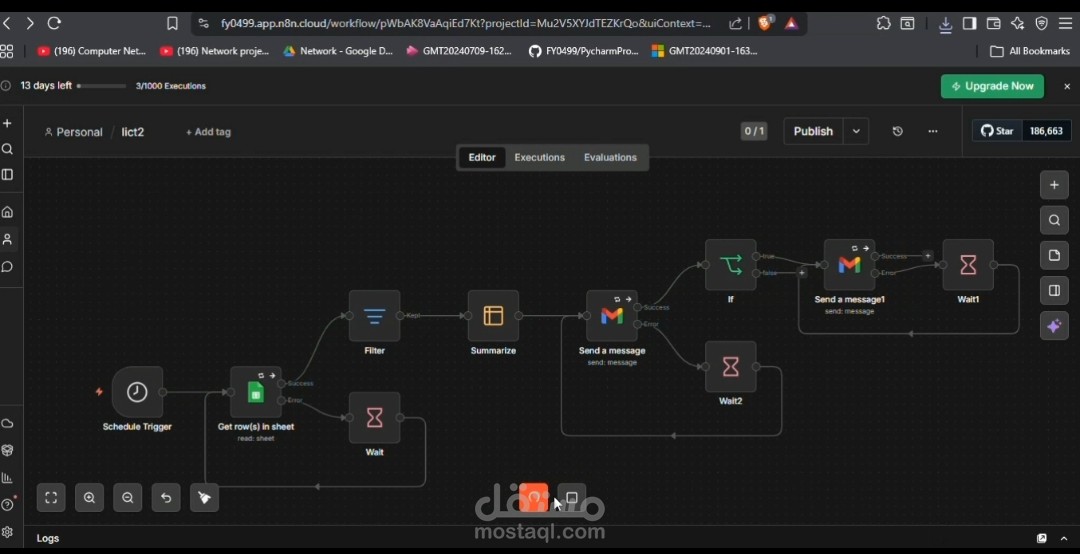Open Network - Google D... bookmark
This screenshot has width=1080, height=554.
pyautogui.click(x=338, y=51)
